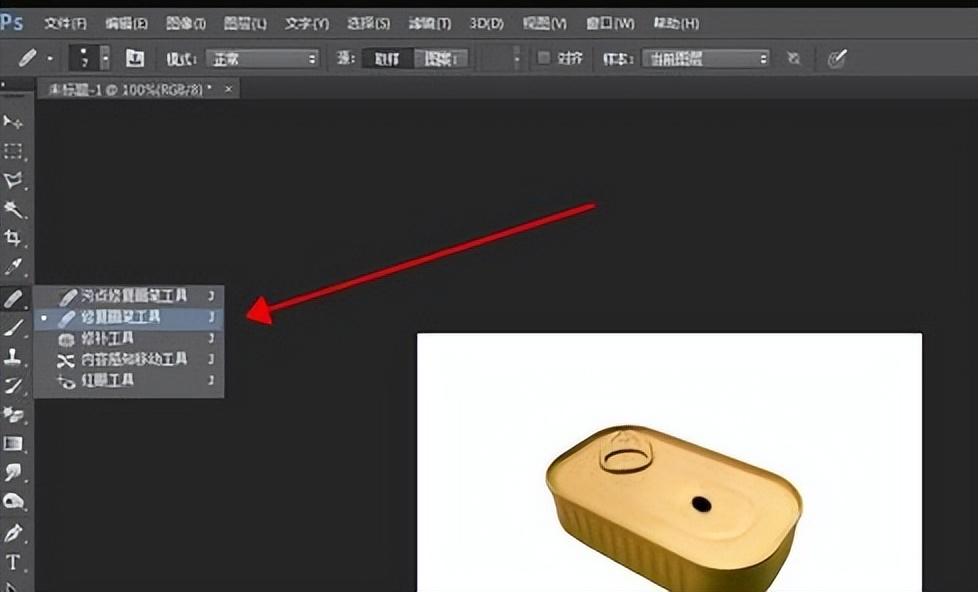Screen dimensions: 978x592
Task: Open the brush picker dropdown arrow
Action: 105,59
